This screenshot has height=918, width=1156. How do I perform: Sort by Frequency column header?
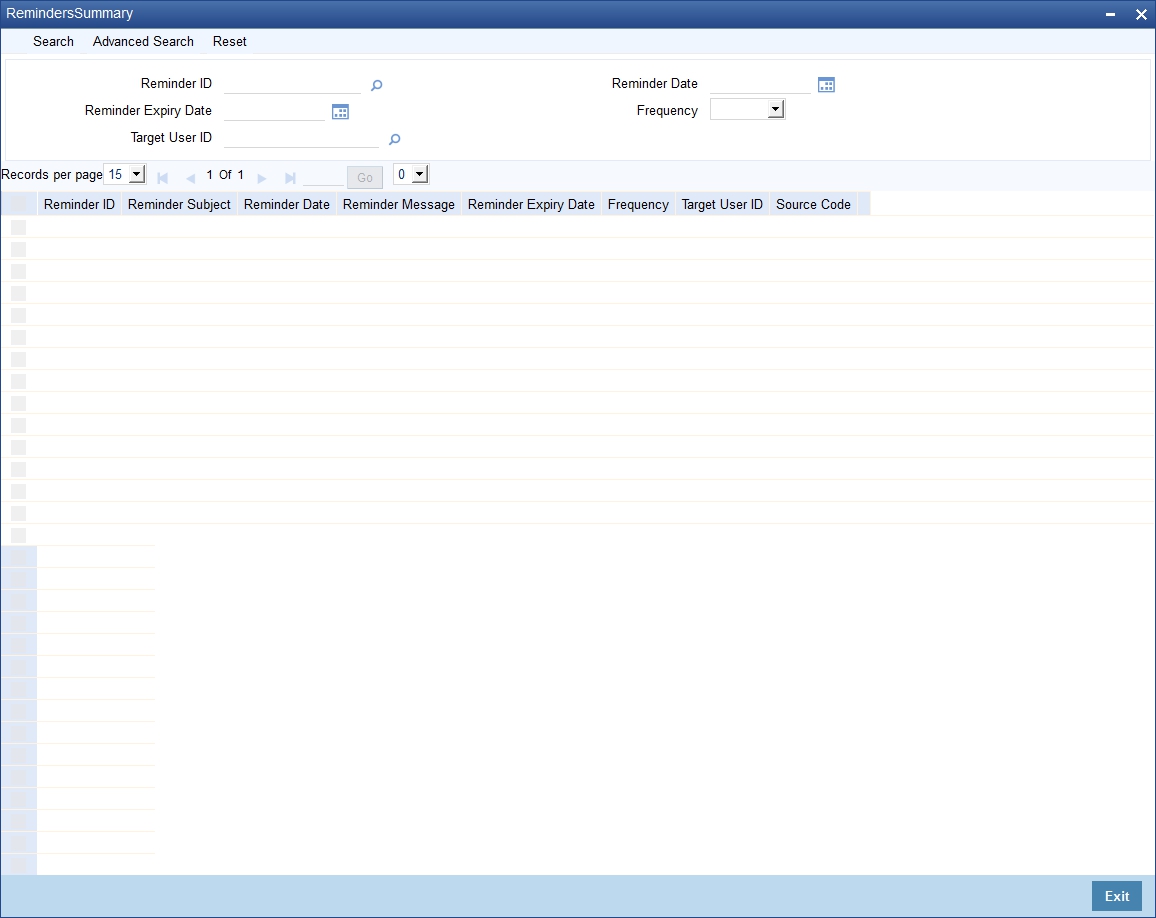click(638, 204)
